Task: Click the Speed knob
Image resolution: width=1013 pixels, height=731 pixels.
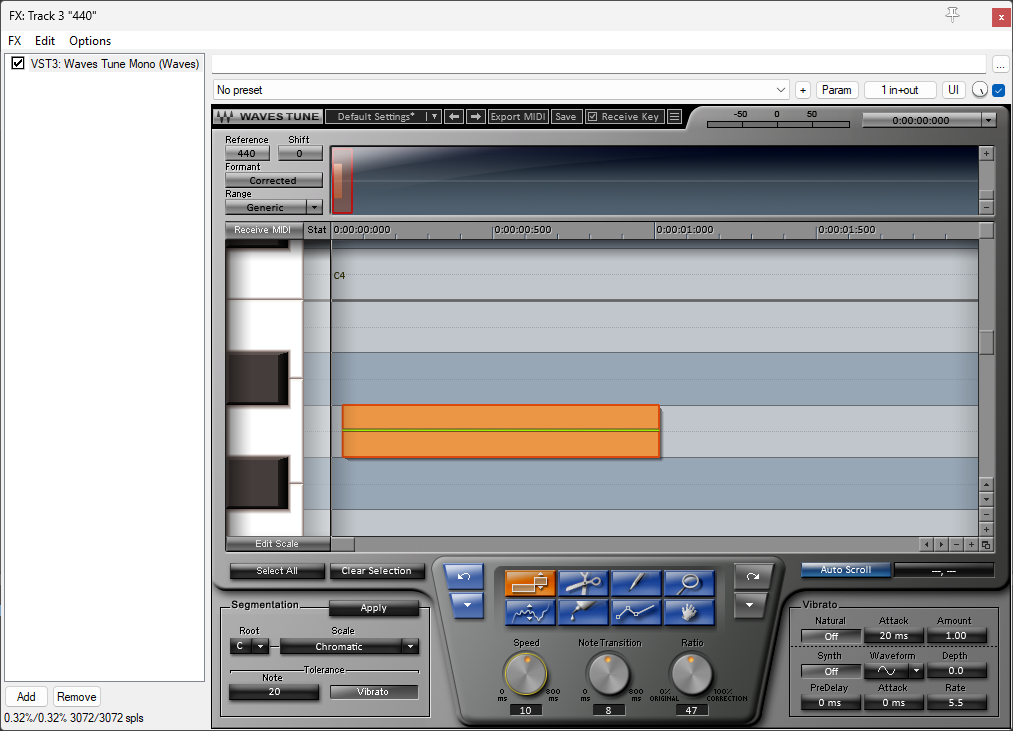Action: pos(526,674)
